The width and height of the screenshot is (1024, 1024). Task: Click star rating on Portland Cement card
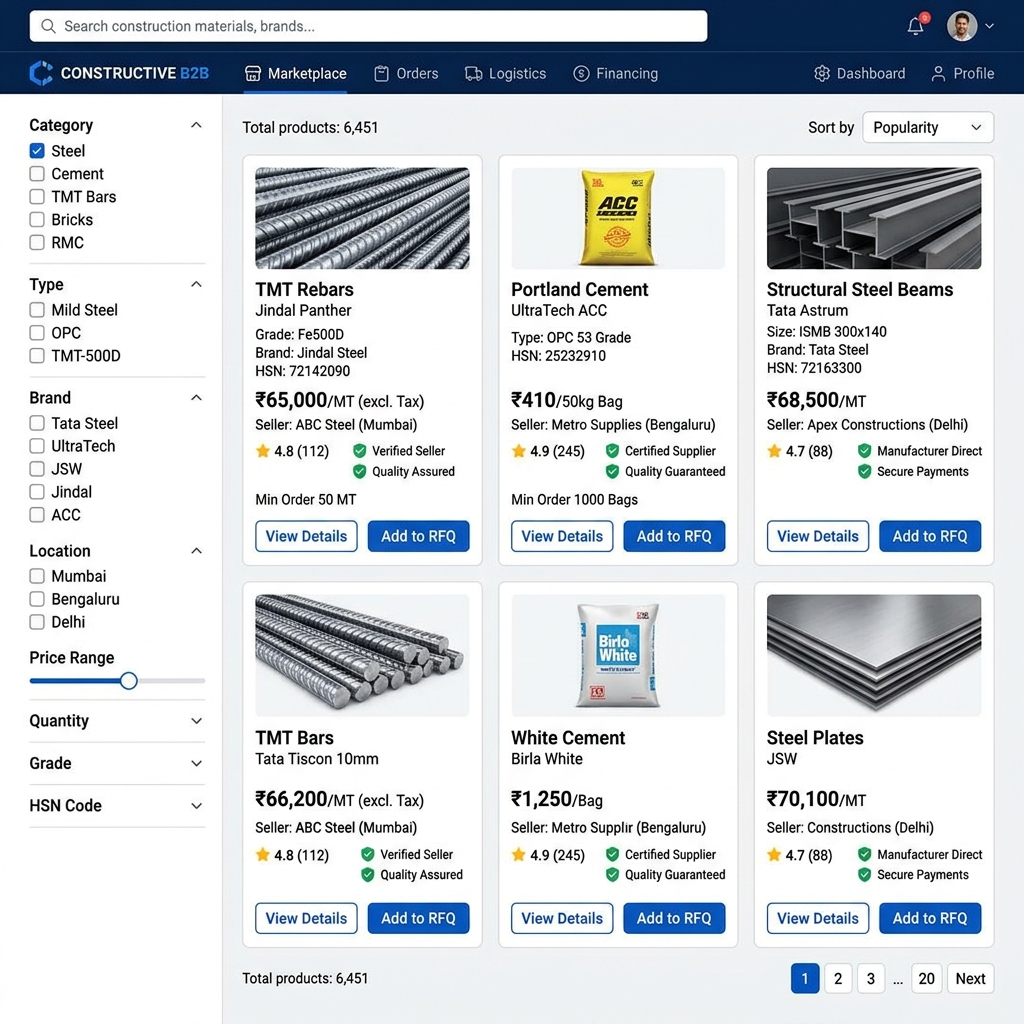[519, 451]
